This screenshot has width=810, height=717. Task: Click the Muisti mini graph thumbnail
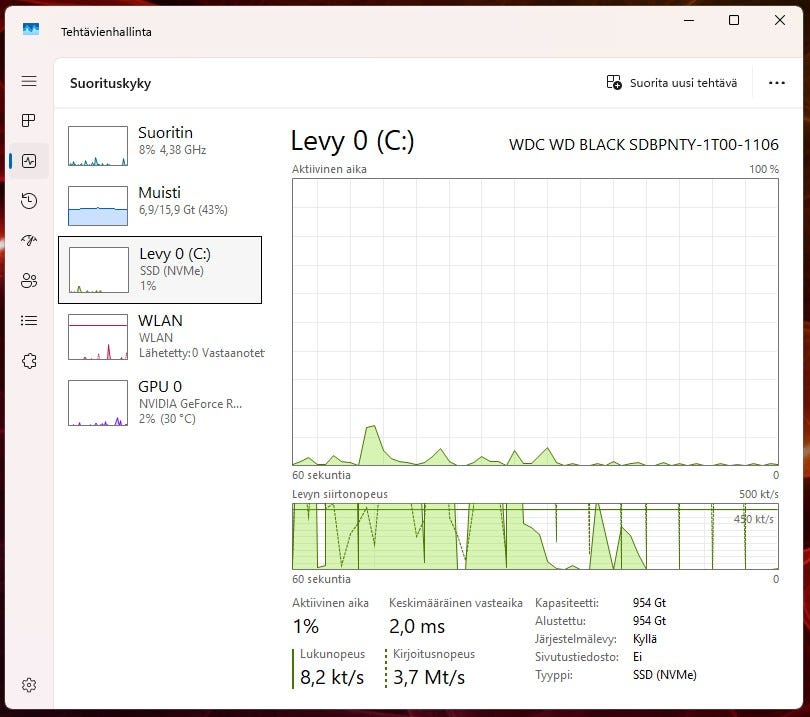click(98, 206)
